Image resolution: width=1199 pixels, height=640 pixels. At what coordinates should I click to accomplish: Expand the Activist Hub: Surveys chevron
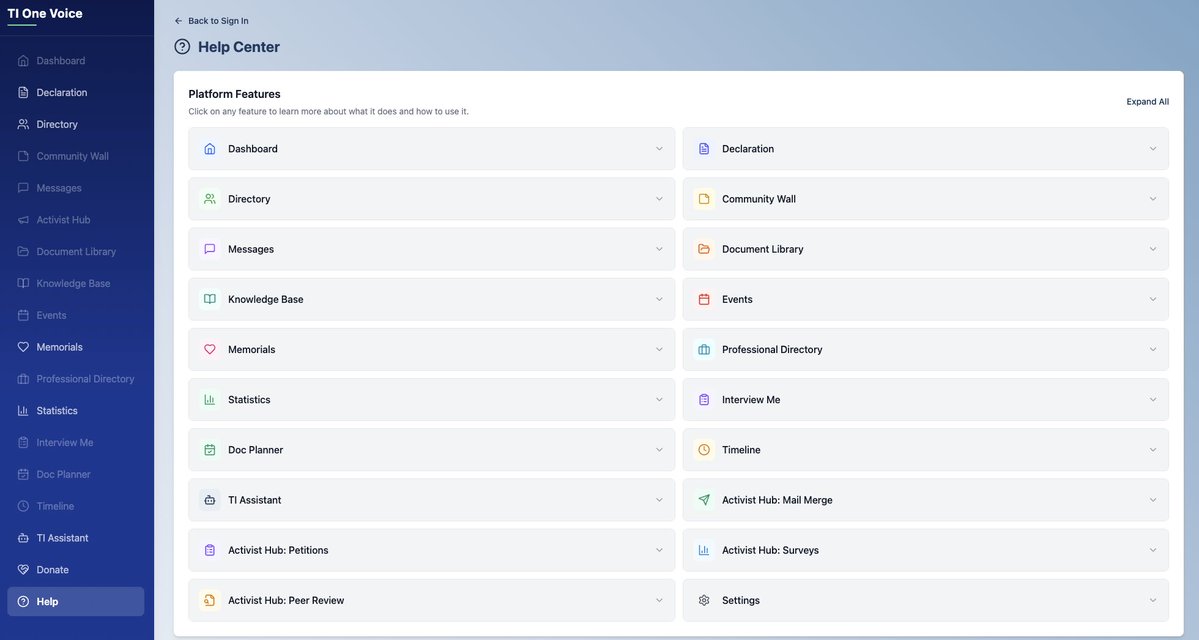click(x=1153, y=551)
